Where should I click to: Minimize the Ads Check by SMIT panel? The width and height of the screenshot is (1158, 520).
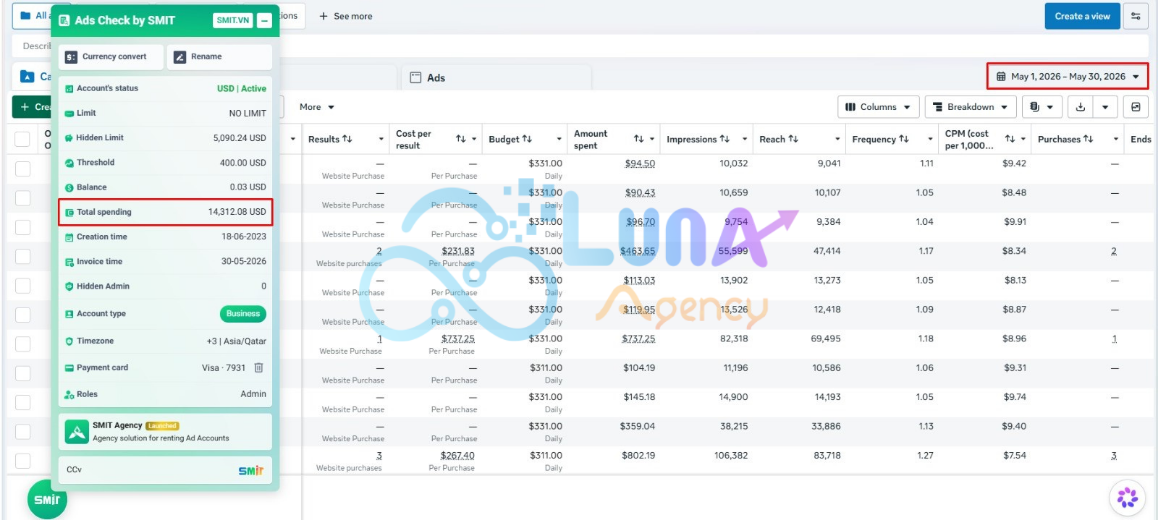point(264,21)
